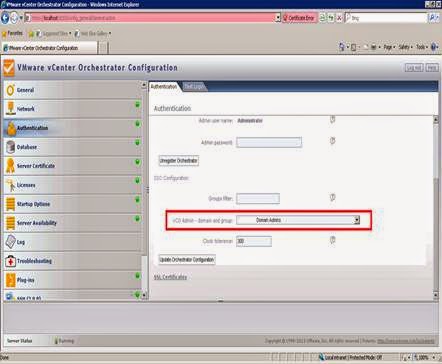442x364 pixels.
Task: Switch to the Authentication tab
Action: [164, 86]
